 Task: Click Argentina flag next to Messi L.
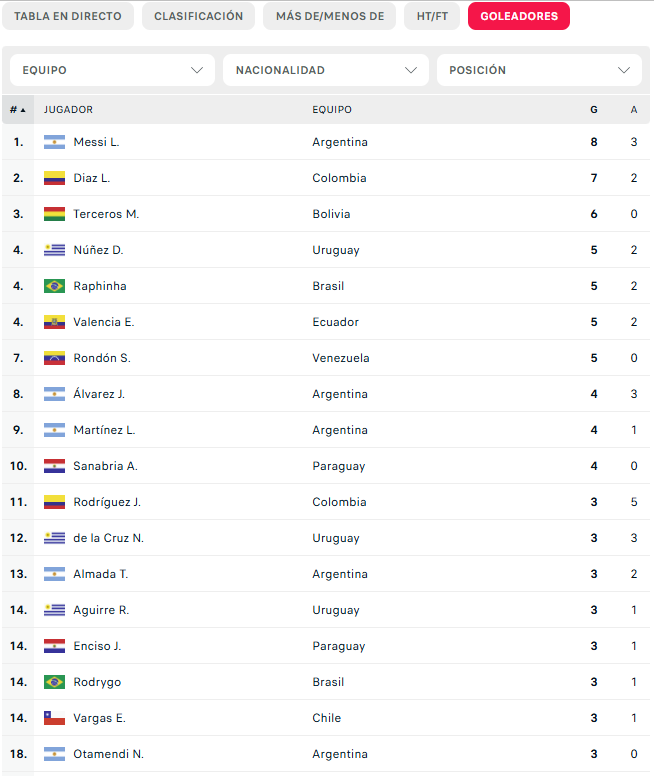click(x=54, y=142)
